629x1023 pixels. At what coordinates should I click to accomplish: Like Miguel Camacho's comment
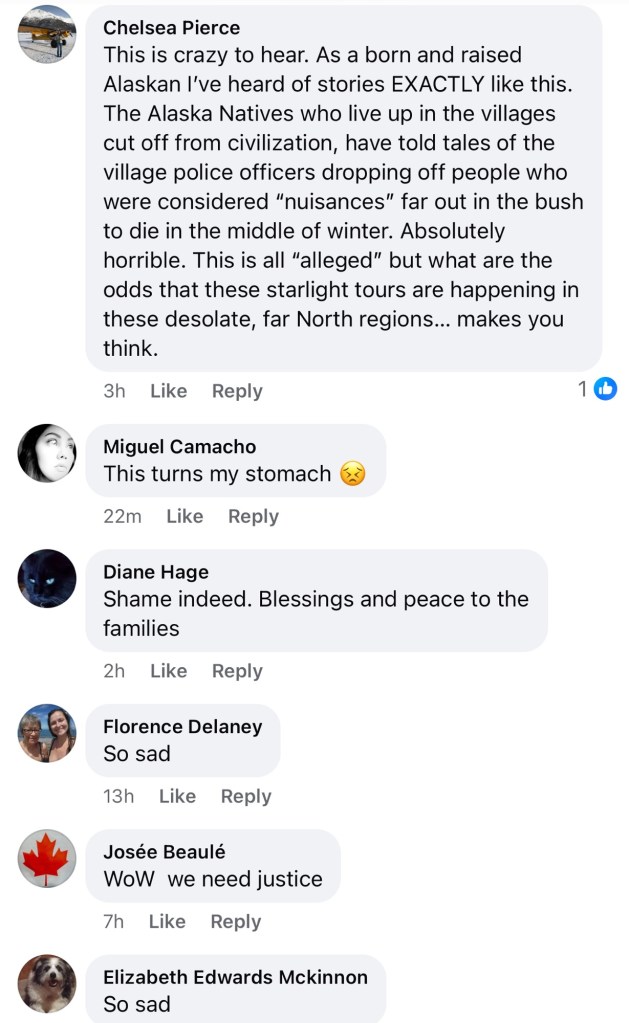[x=184, y=516]
